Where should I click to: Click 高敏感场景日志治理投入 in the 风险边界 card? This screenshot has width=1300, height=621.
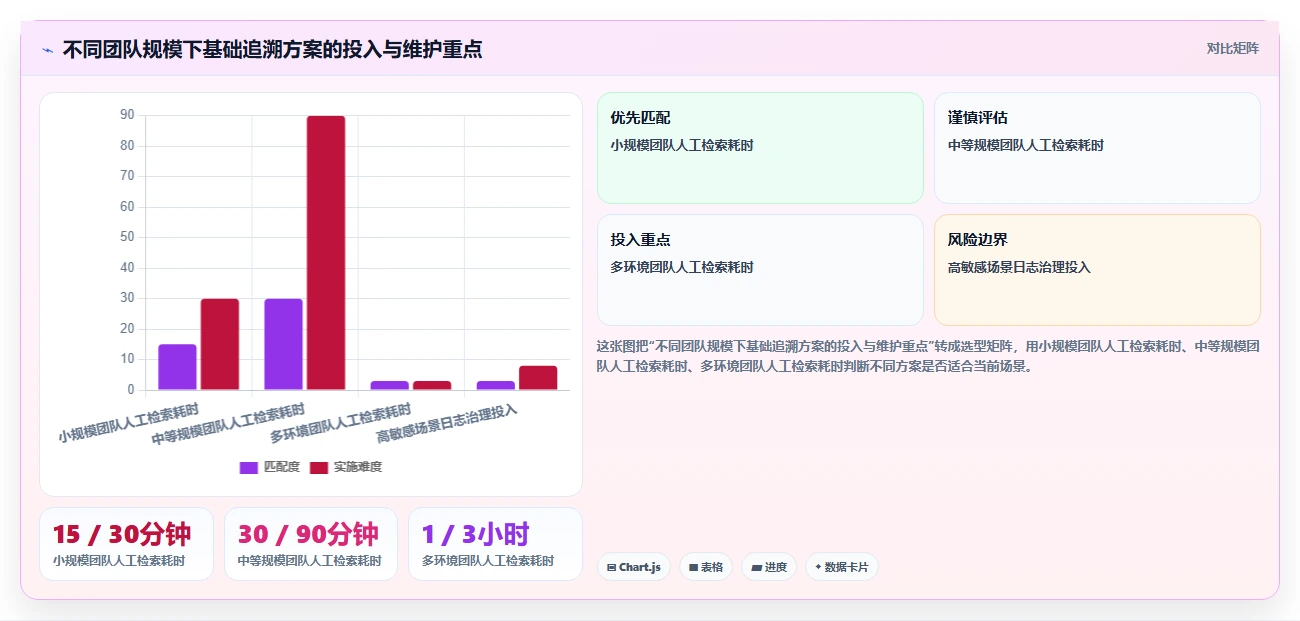[1019, 267]
